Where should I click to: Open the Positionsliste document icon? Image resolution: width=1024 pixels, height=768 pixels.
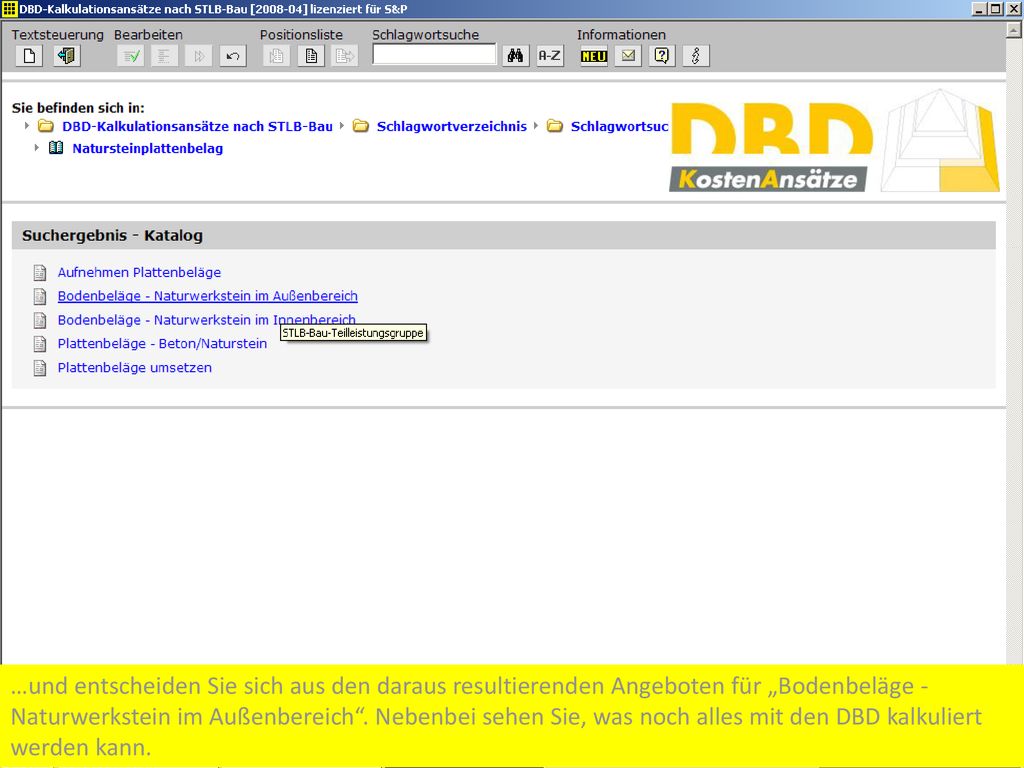311,56
